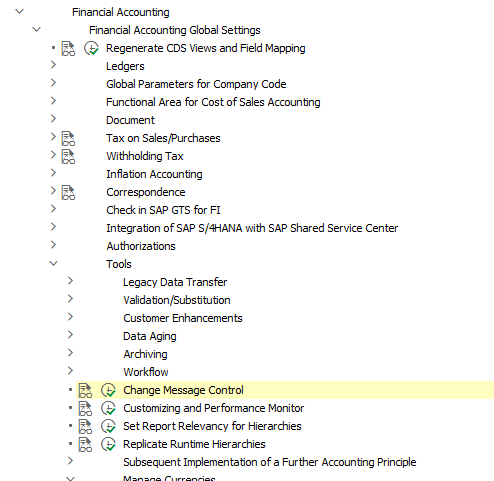Open documentation icon for Regenerate CDS Views
This screenshot has width=494, height=481.
(68, 48)
